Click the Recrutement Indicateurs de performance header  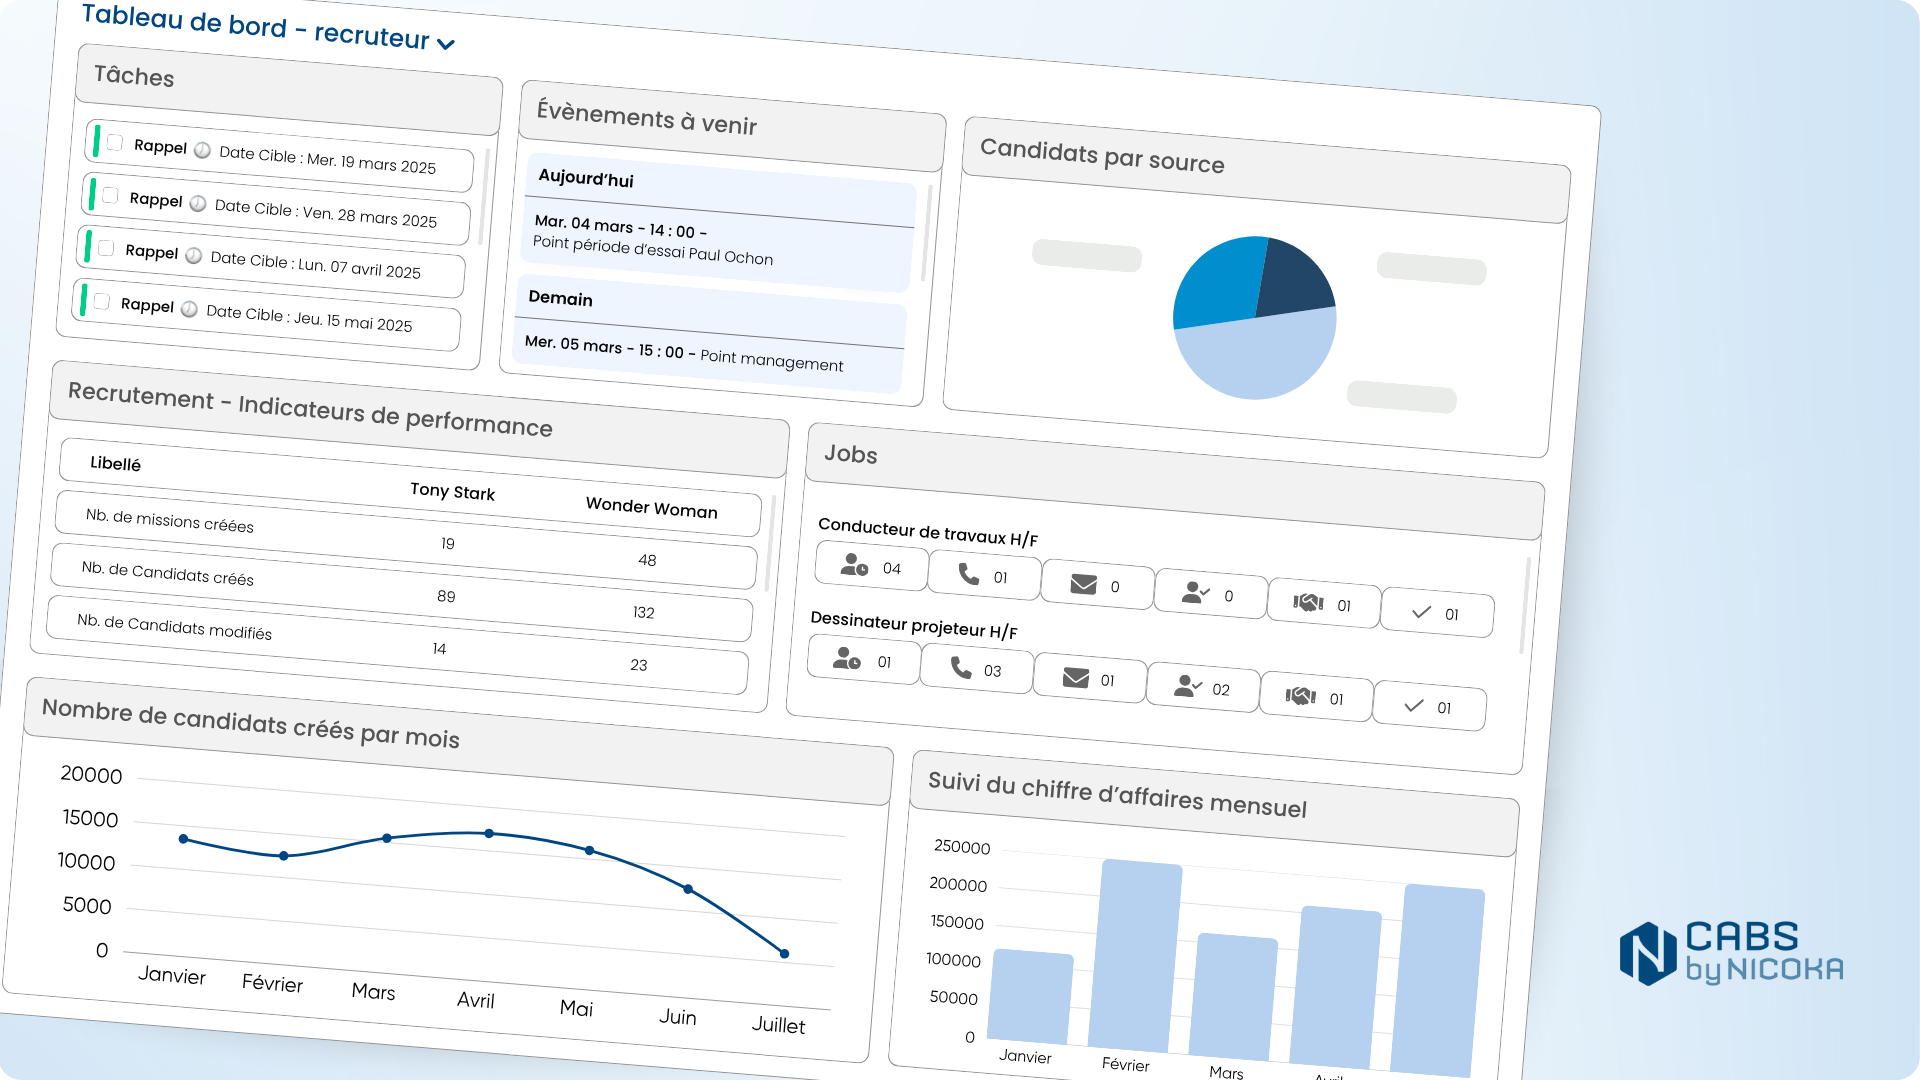point(419,419)
